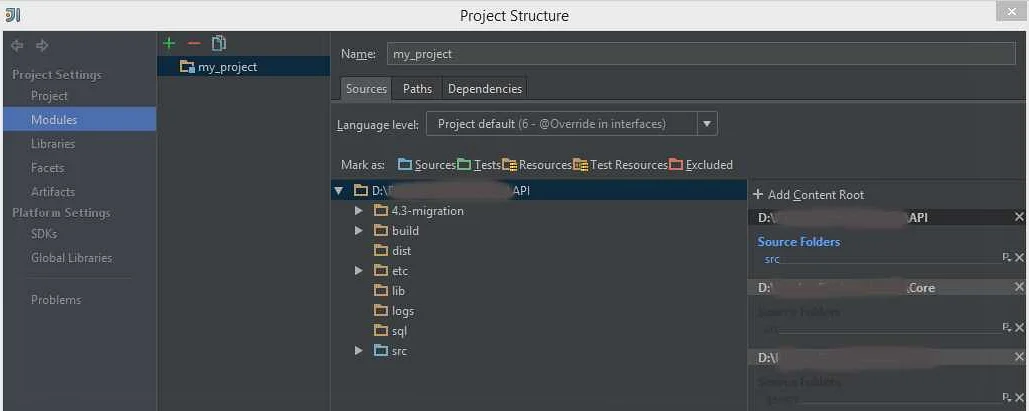Open the Dependencies tab
This screenshot has height=411, width=1029.
(x=484, y=89)
